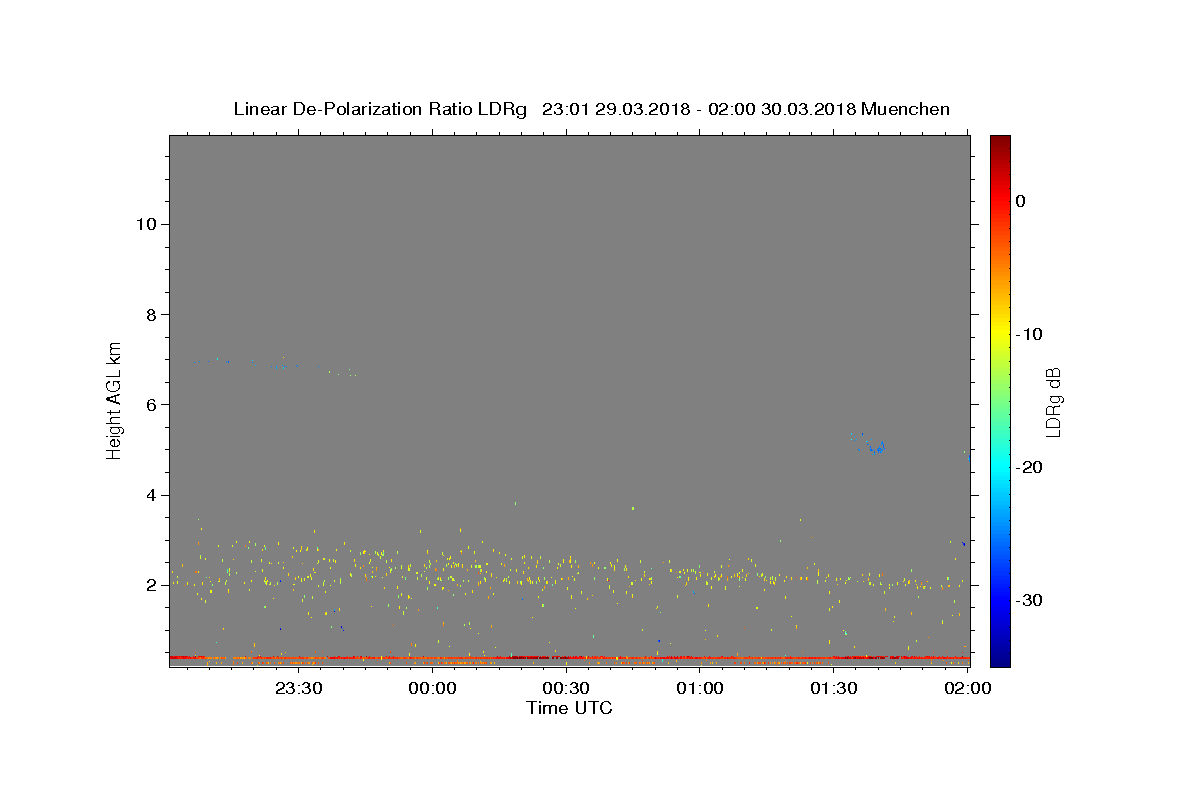Click the '00:00' time tick label
Viewport: 1200px width, 800px height.
(x=433, y=689)
